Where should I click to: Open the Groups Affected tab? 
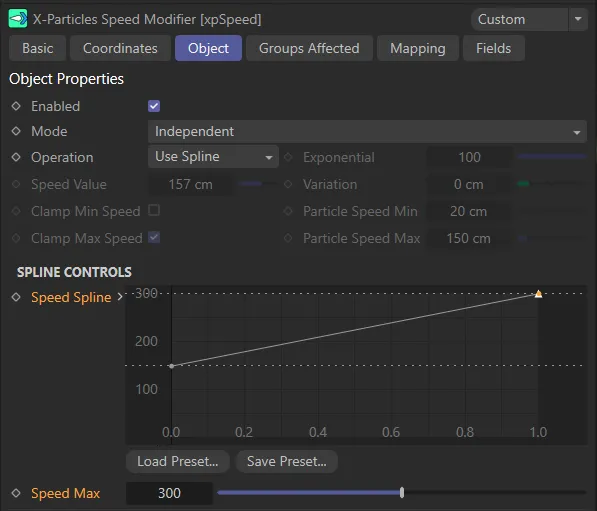tap(309, 48)
